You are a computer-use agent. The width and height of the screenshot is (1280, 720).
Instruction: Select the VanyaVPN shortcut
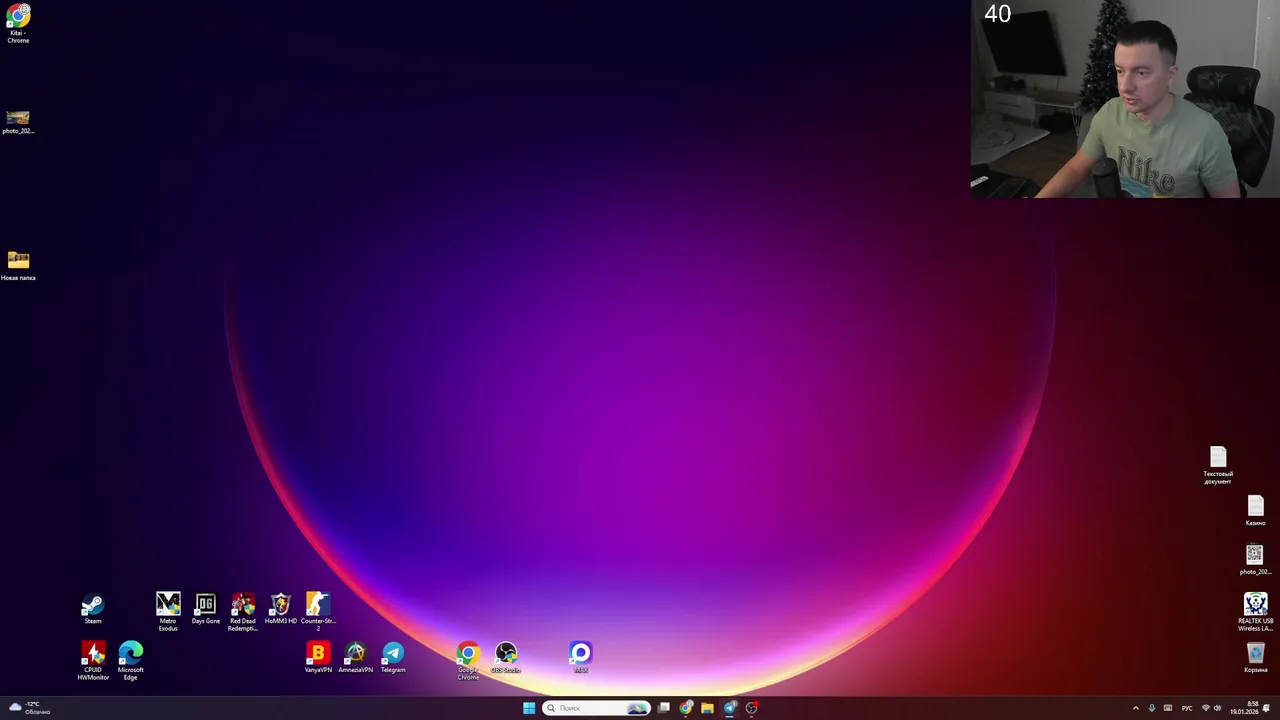(x=318, y=658)
